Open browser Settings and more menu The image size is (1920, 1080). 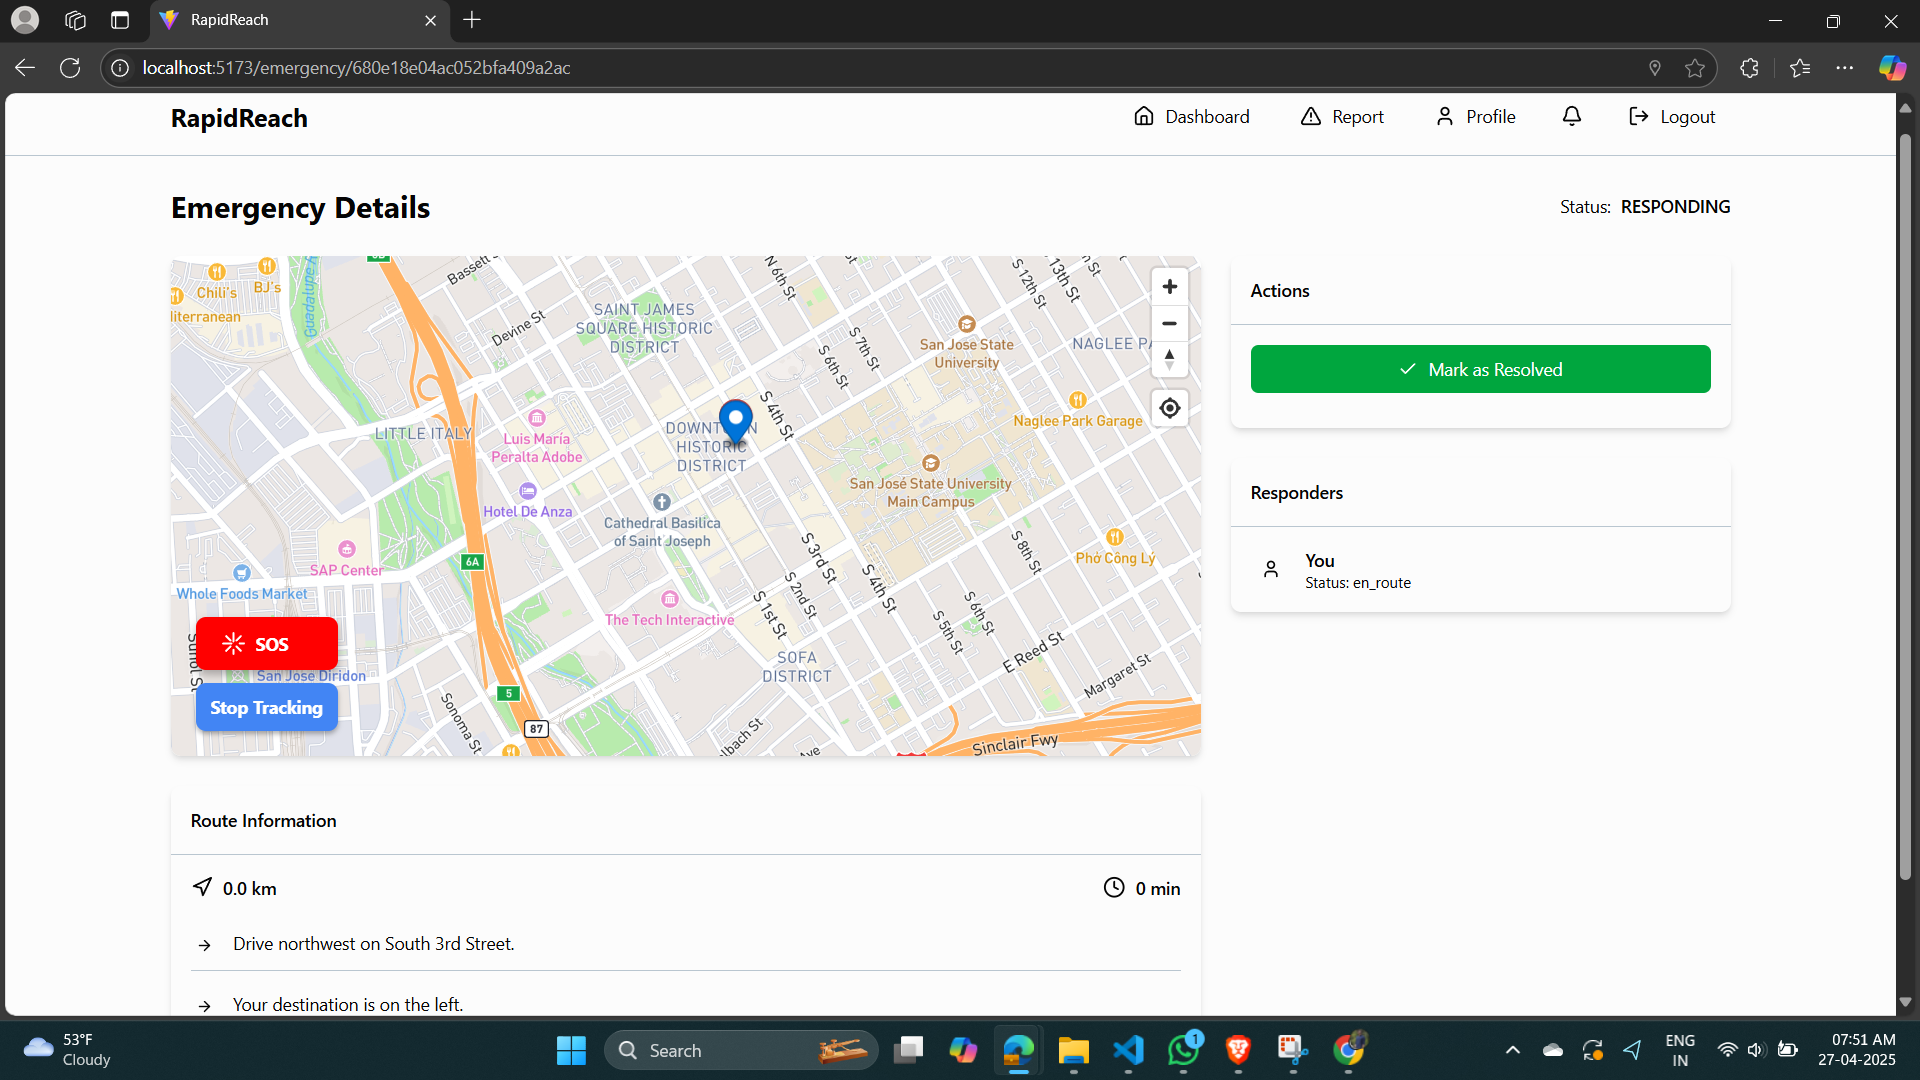[x=1845, y=68]
